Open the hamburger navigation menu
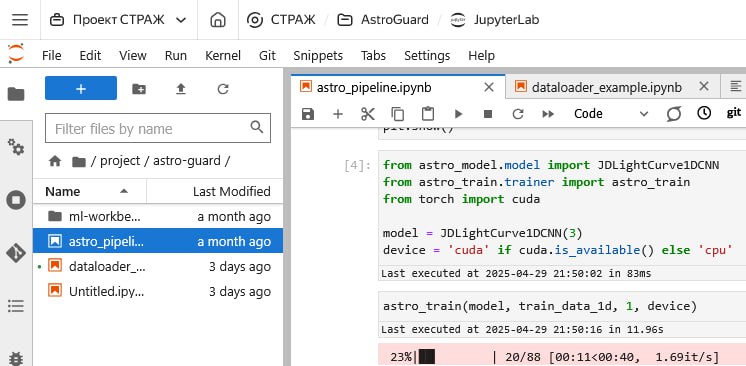Screen dimensions: 746x366 [x=20, y=20]
